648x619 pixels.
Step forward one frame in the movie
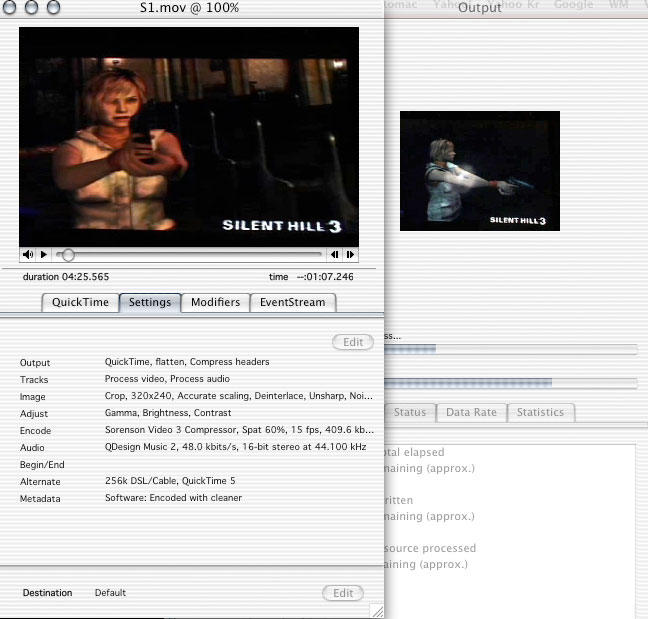351,255
